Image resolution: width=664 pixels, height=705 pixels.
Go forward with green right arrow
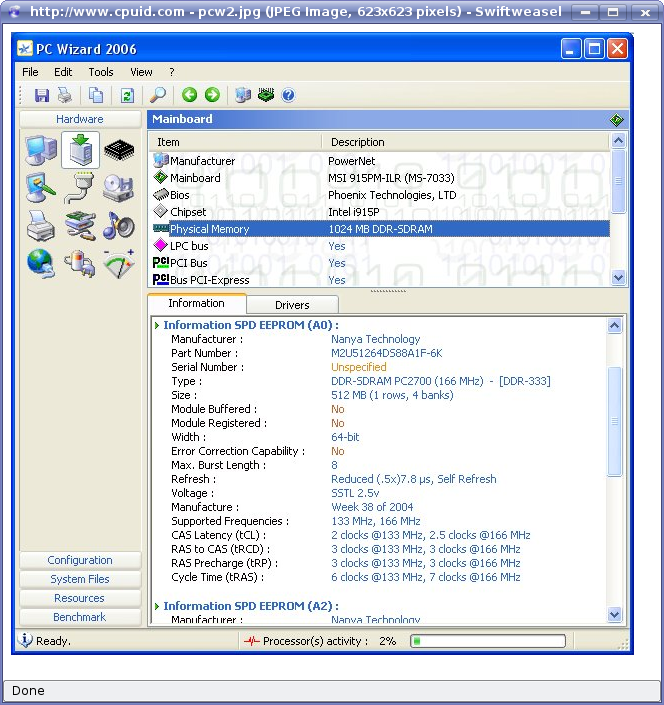point(212,95)
